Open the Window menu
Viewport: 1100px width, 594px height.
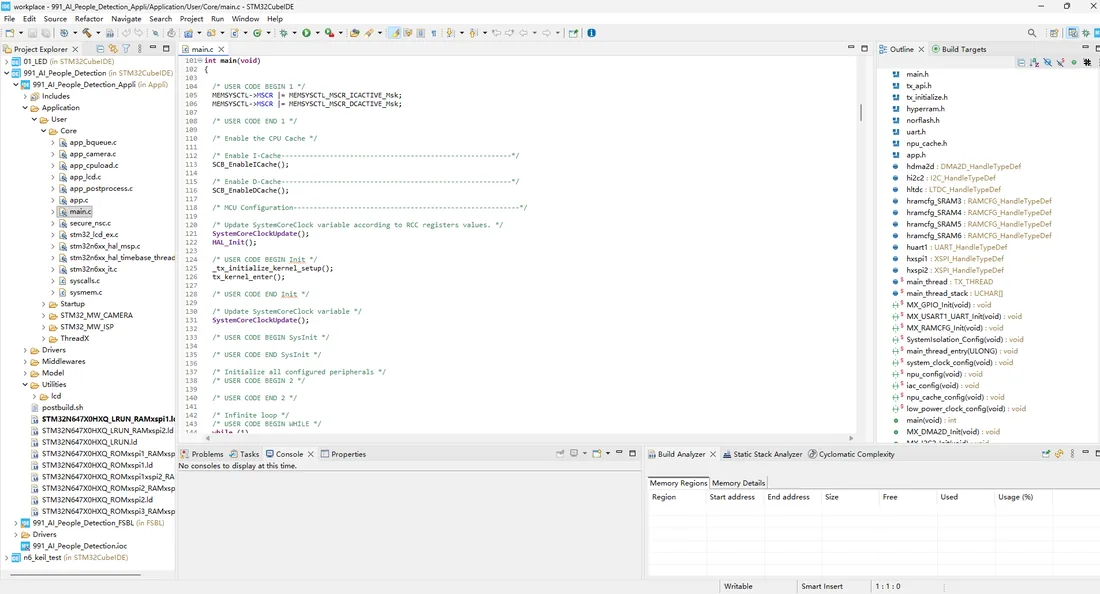[x=246, y=19]
